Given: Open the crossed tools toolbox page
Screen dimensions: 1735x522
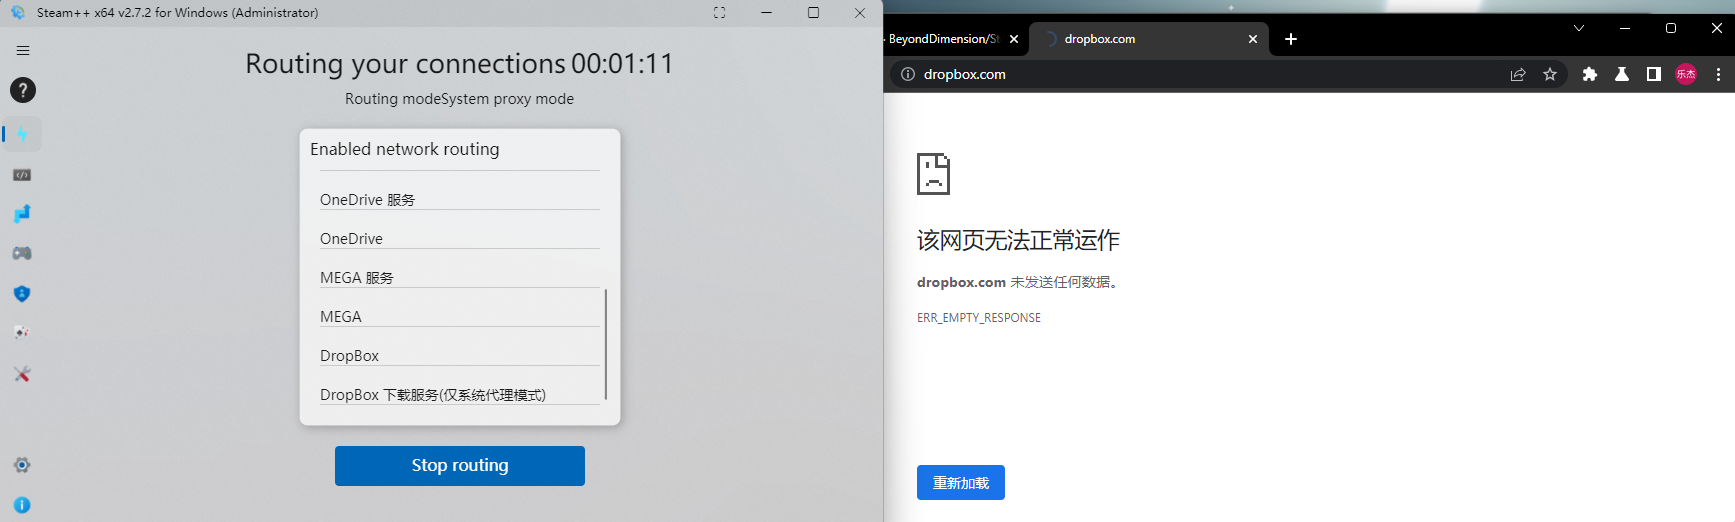Looking at the screenshot, I should (x=22, y=374).
